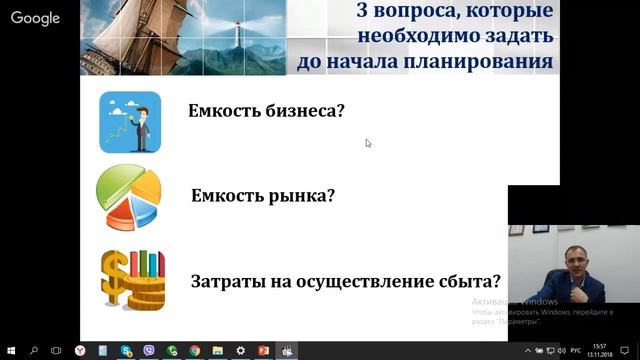Launch Yandex Browser from taskbar
This screenshot has height=360, width=640.
(x=80, y=351)
